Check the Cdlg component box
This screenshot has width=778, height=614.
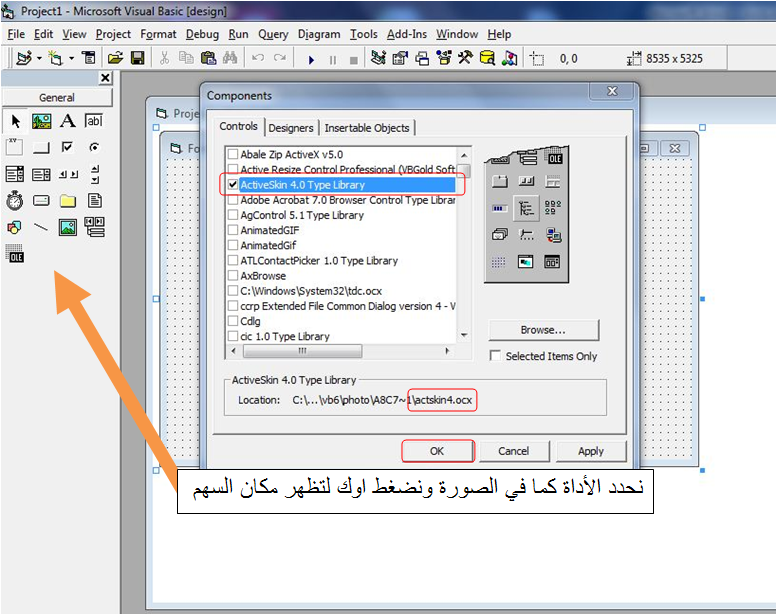(233, 321)
